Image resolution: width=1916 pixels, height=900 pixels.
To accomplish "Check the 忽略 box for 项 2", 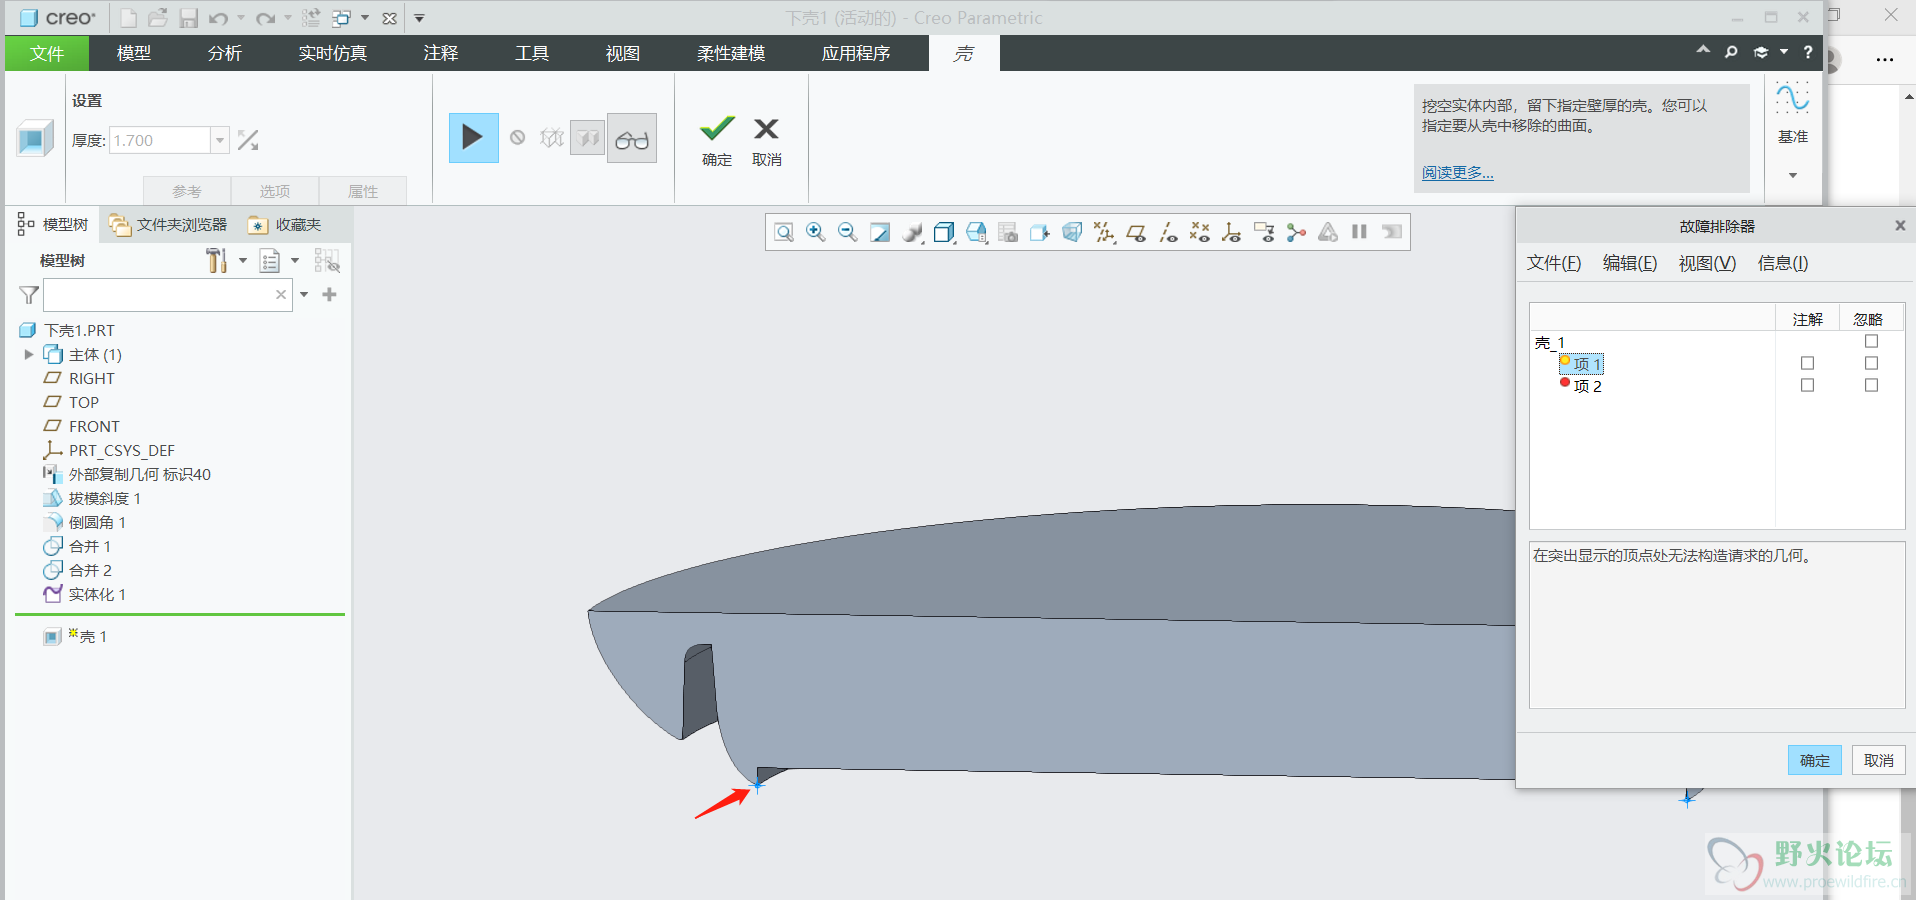I will coord(1871,385).
